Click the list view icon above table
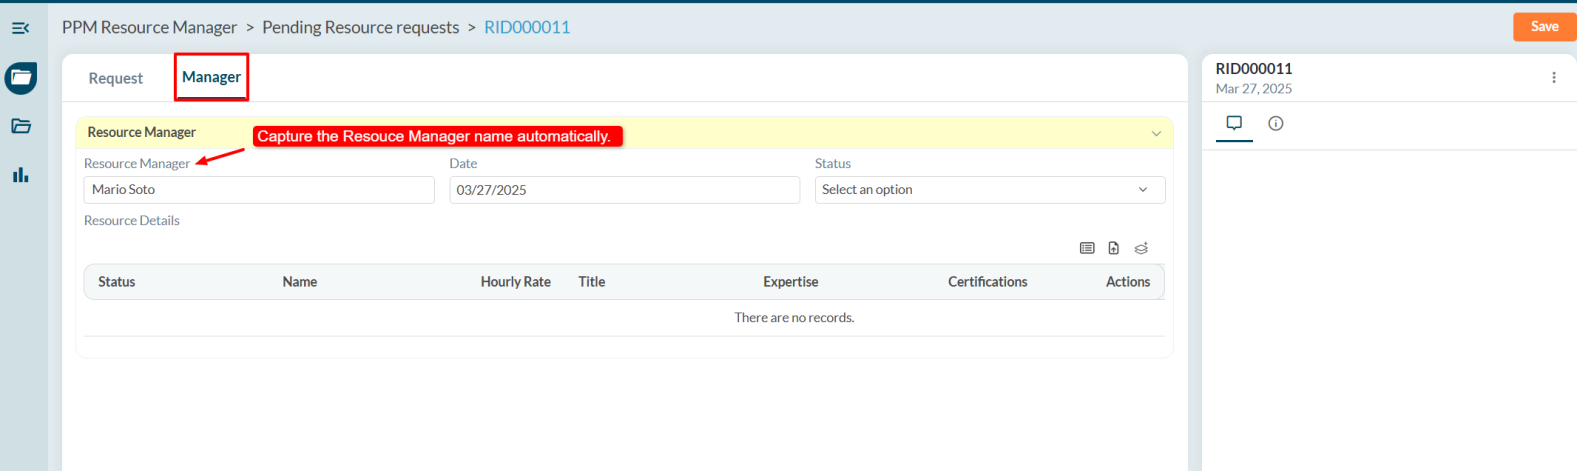The width and height of the screenshot is (1577, 471). [1087, 248]
